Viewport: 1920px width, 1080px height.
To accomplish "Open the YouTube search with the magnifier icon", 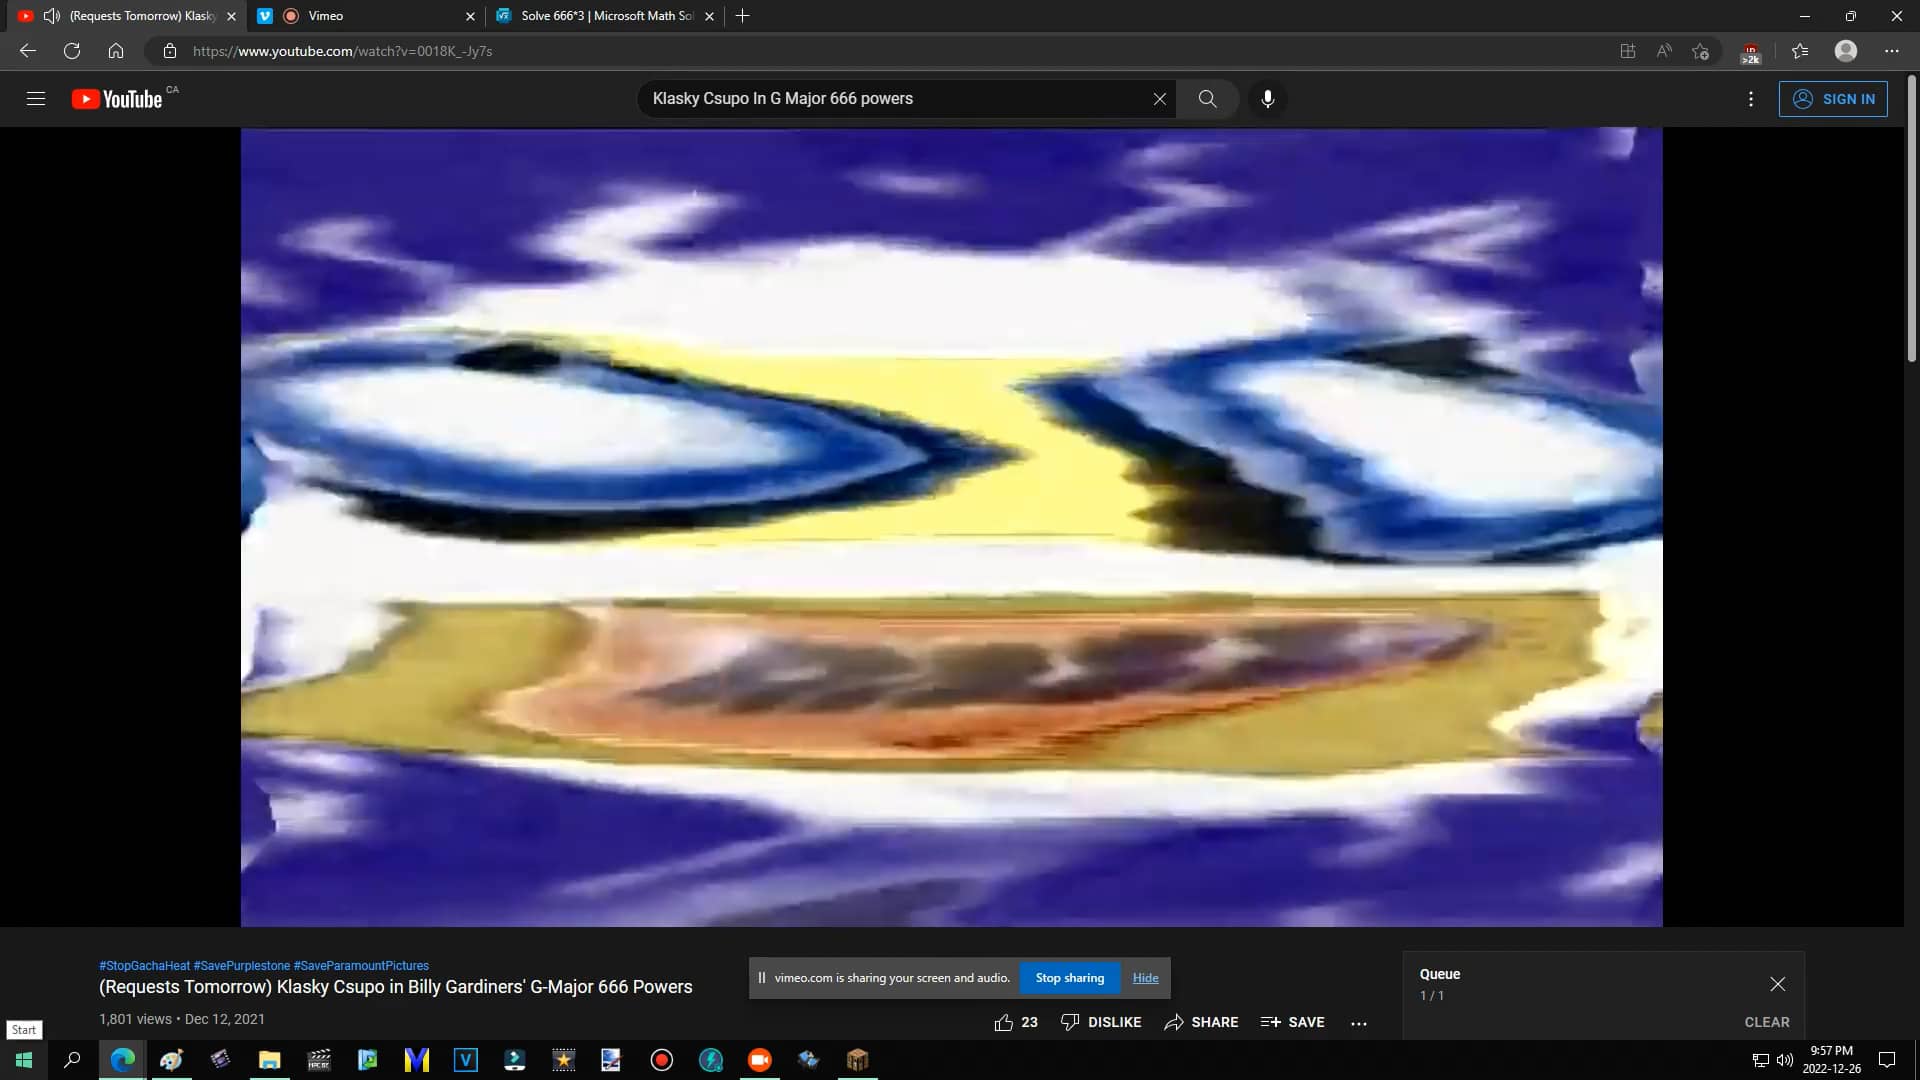I will click(x=1207, y=98).
